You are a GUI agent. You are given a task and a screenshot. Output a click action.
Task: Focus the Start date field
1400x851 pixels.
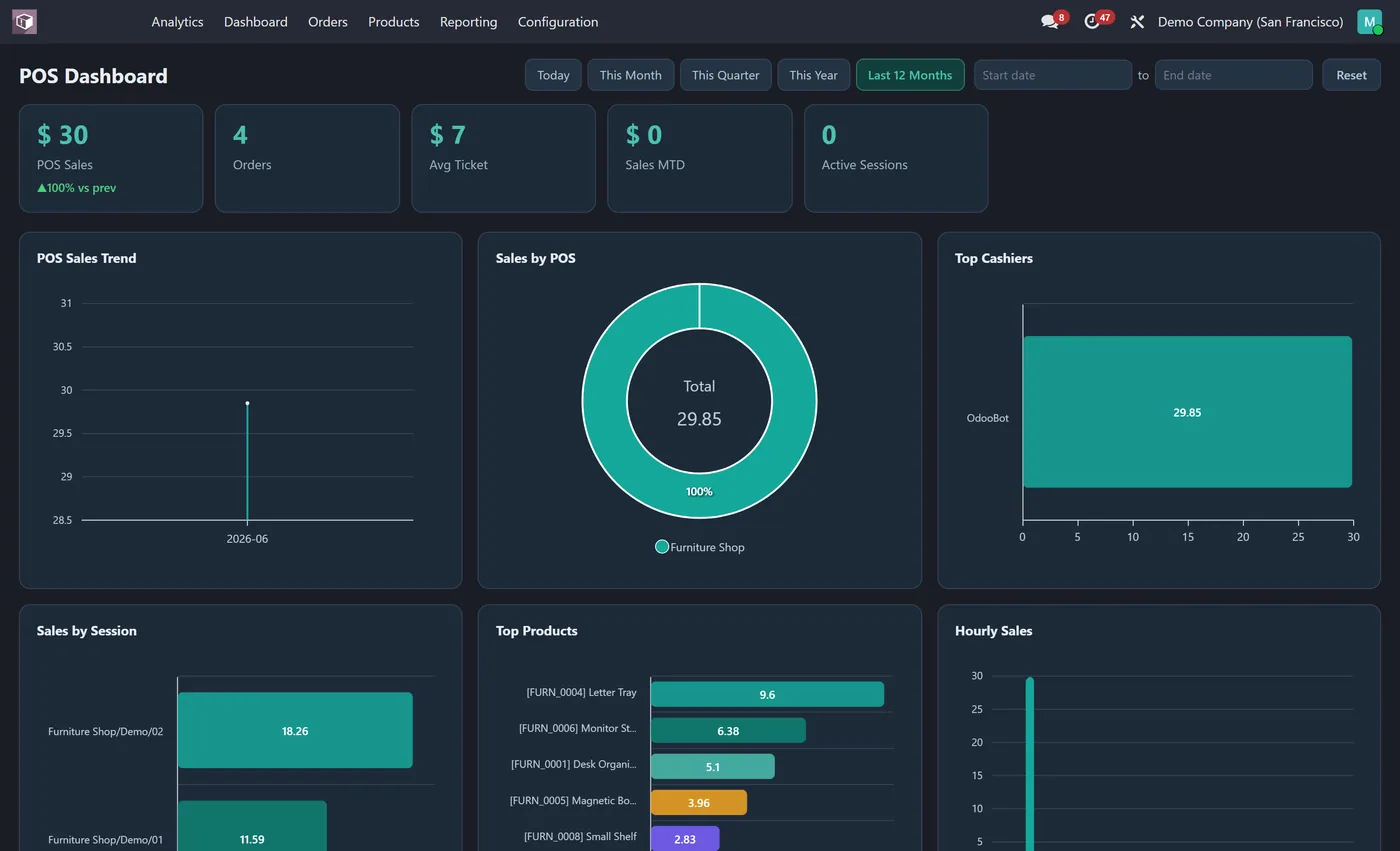(x=1053, y=75)
